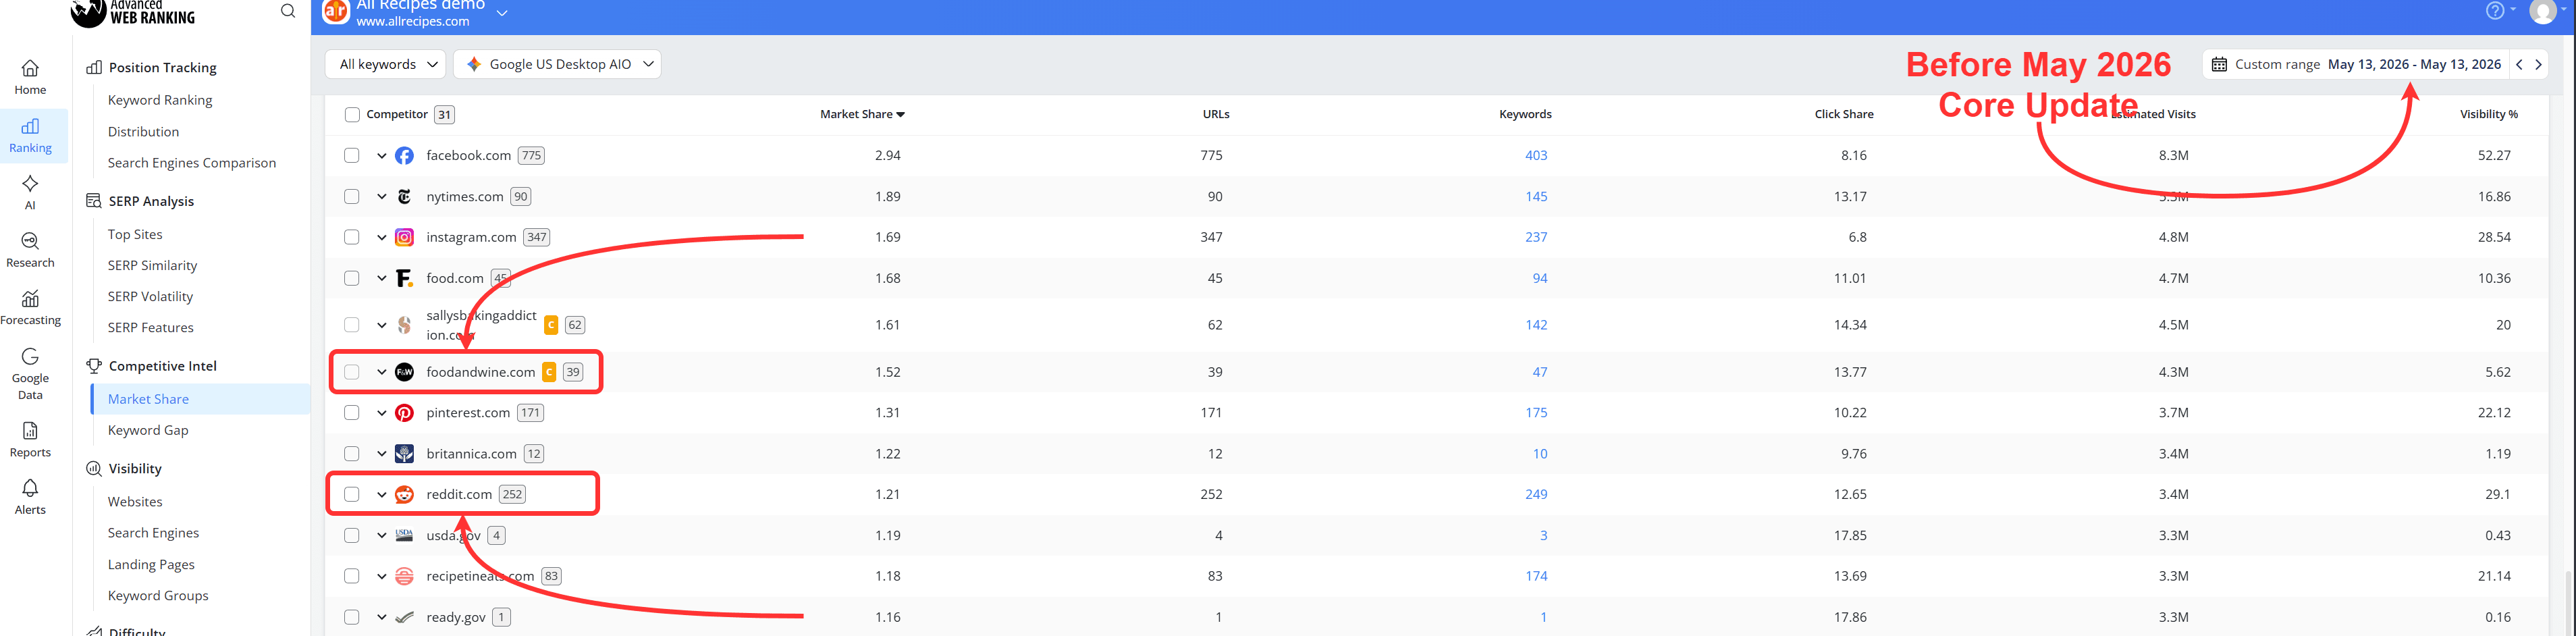Check the usda.gov row checkbox
This screenshot has height=636, width=2576.
pyautogui.click(x=352, y=535)
